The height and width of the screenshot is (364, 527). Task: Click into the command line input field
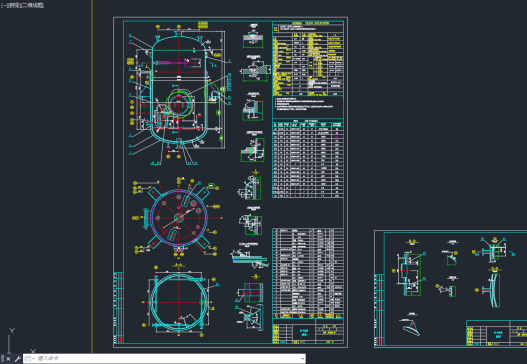click(168, 359)
